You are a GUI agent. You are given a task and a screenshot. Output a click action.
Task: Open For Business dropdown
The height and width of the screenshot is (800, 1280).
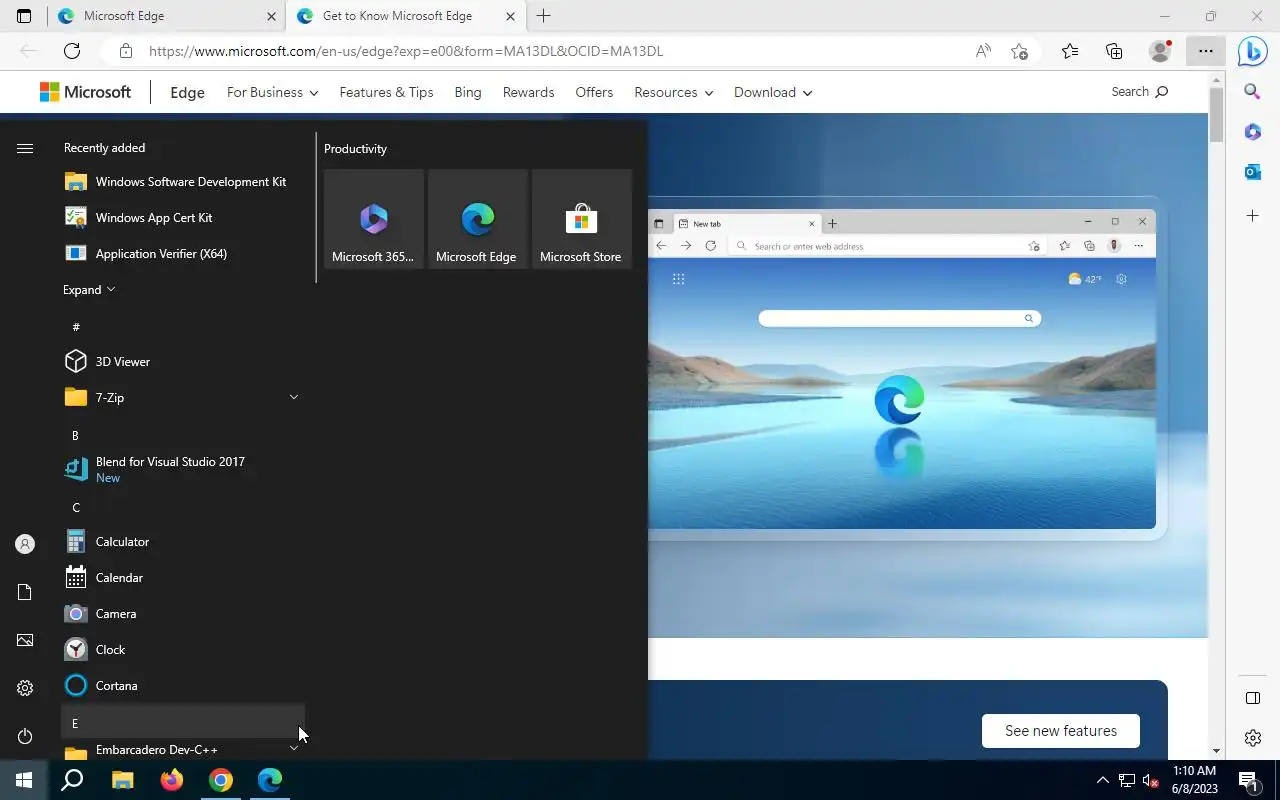coord(272,92)
